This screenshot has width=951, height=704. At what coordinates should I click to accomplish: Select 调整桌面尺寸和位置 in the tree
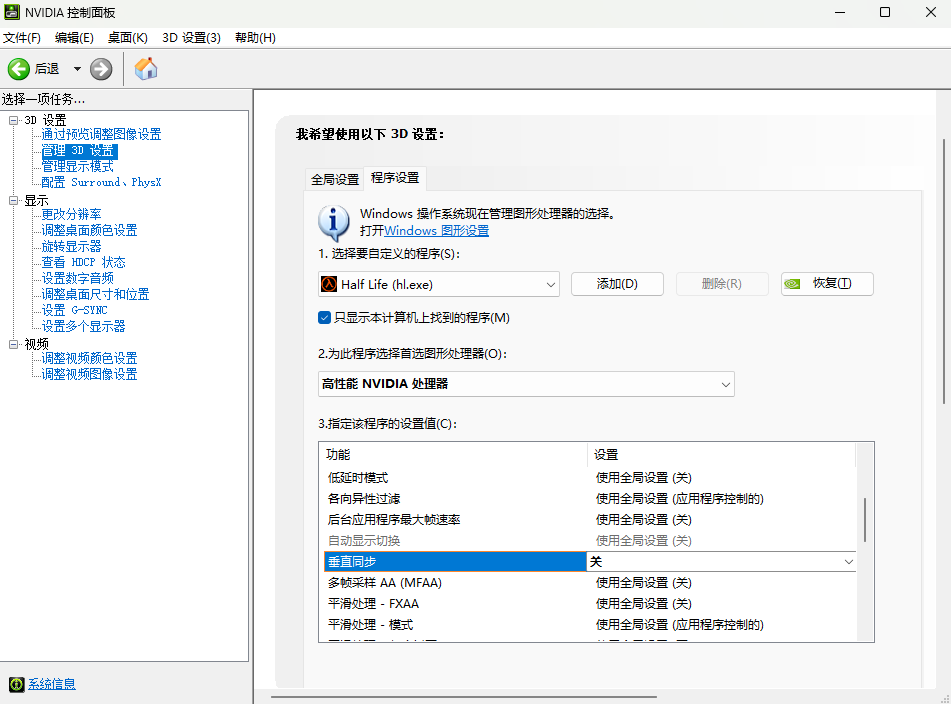pos(95,294)
